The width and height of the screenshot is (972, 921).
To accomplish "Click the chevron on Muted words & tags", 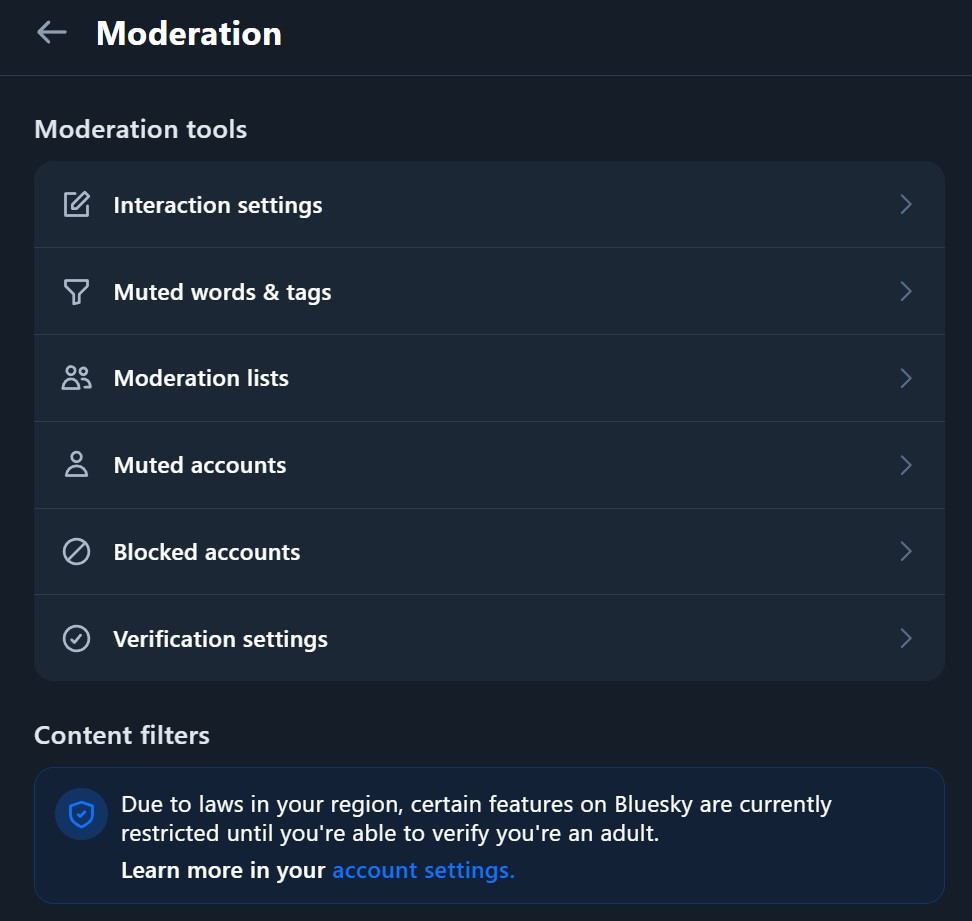I will 906,292.
